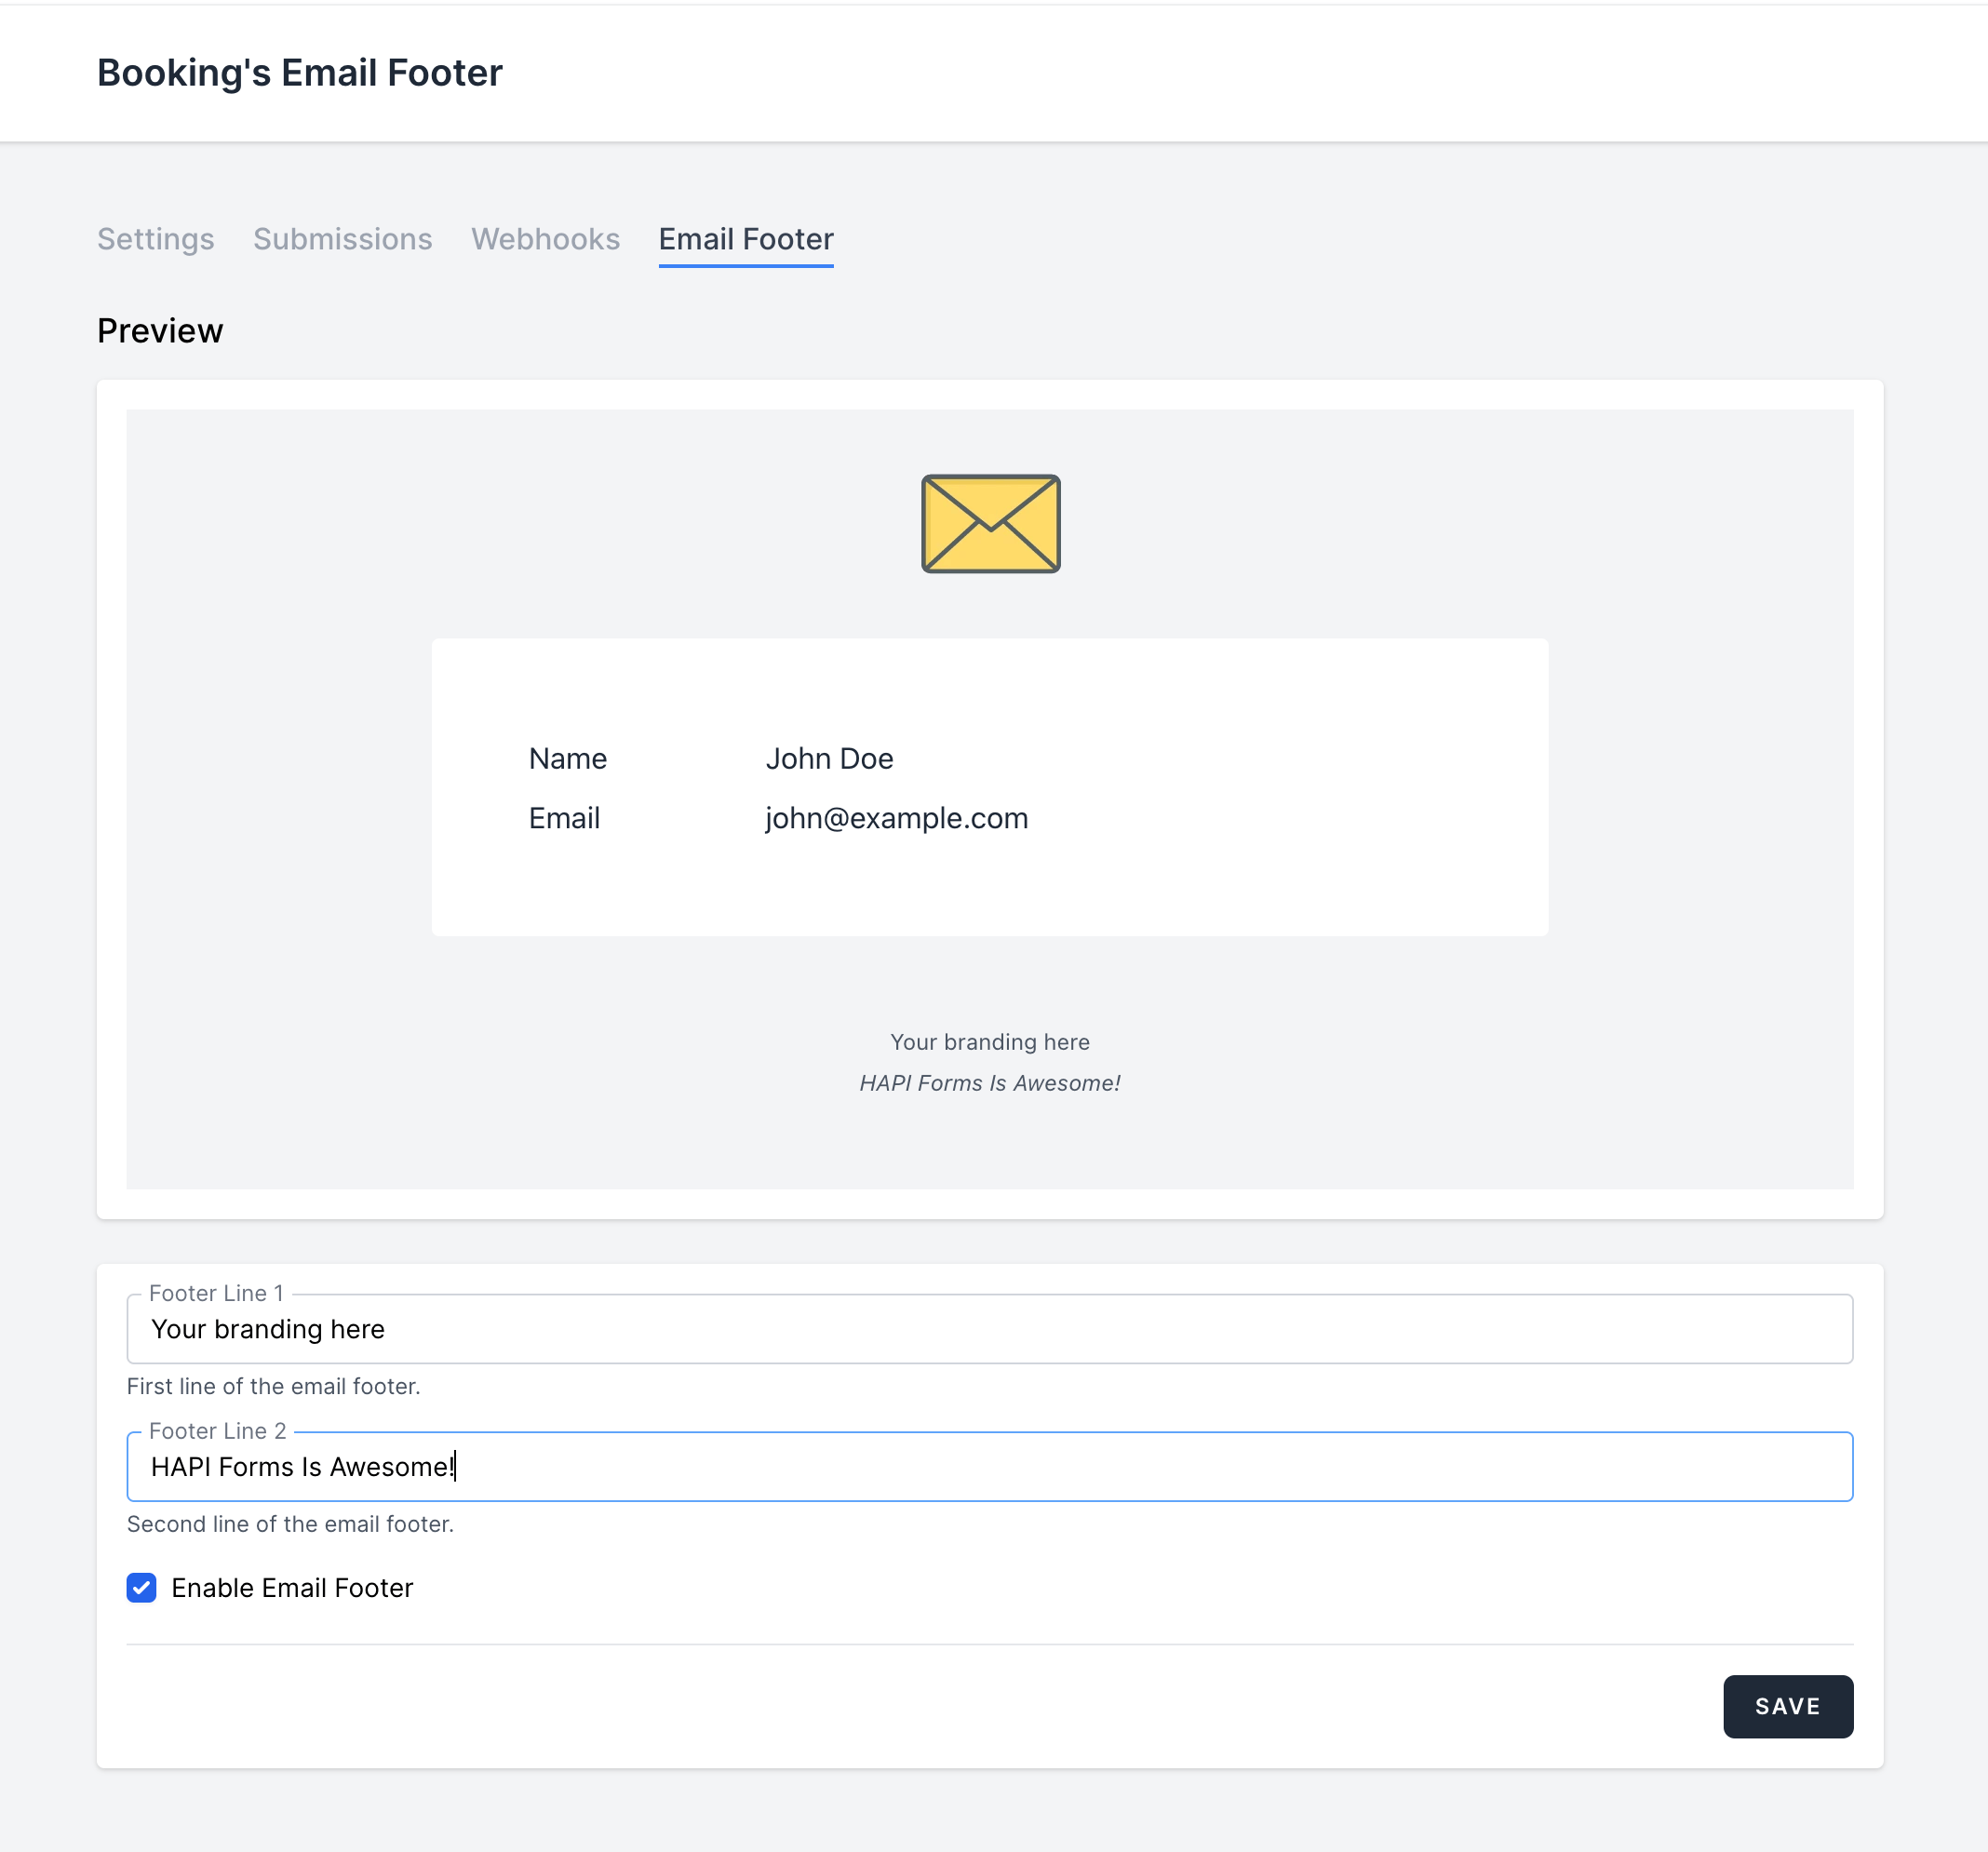
Task: Click the SAVE button
Action: [1788, 1706]
